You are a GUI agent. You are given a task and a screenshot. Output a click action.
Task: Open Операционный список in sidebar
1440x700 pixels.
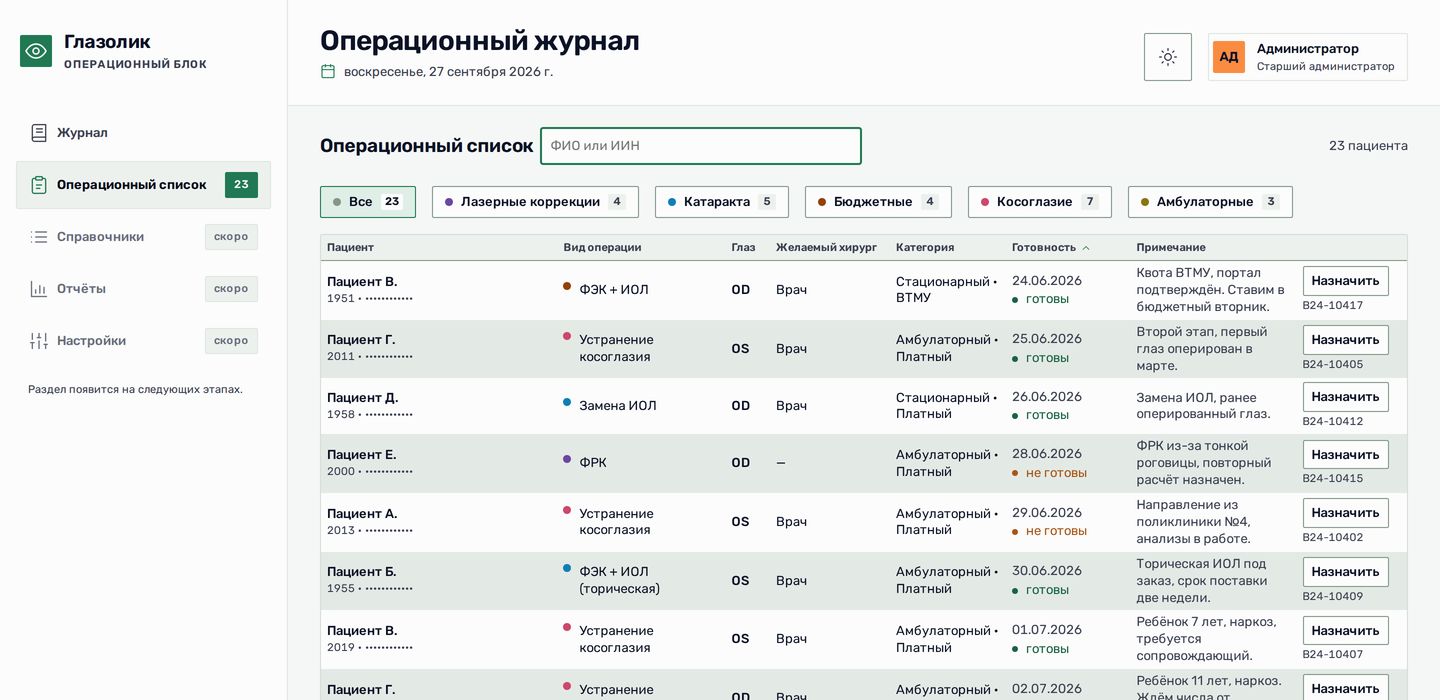click(143, 185)
